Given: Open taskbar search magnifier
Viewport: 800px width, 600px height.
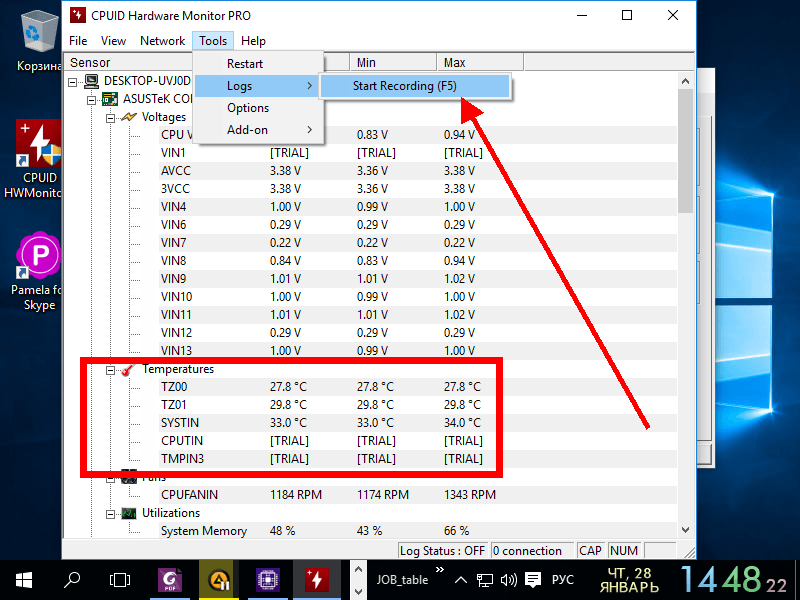Looking at the screenshot, I should tap(72, 580).
